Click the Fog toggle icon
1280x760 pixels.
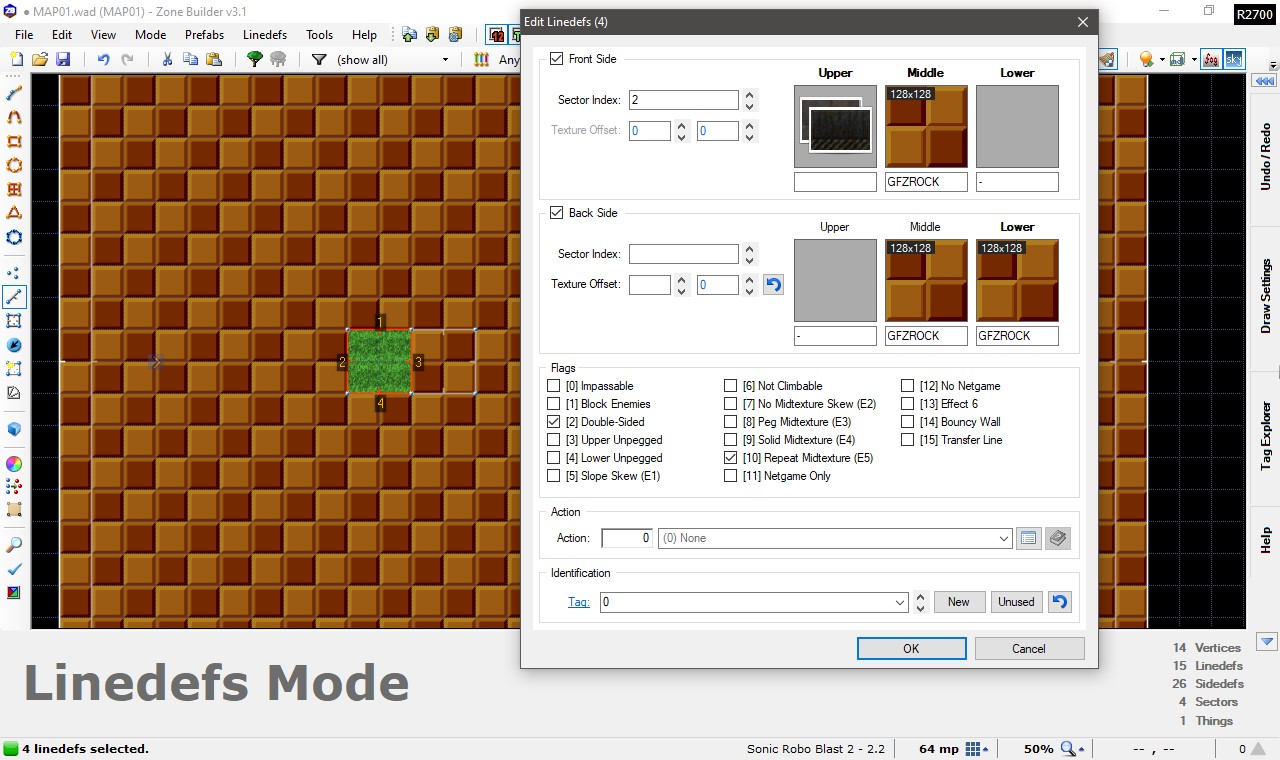pos(1211,60)
